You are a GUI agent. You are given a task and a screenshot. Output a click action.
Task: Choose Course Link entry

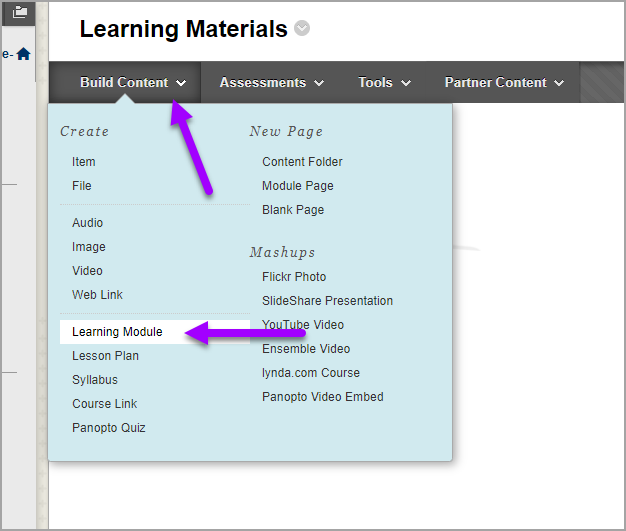(x=105, y=404)
